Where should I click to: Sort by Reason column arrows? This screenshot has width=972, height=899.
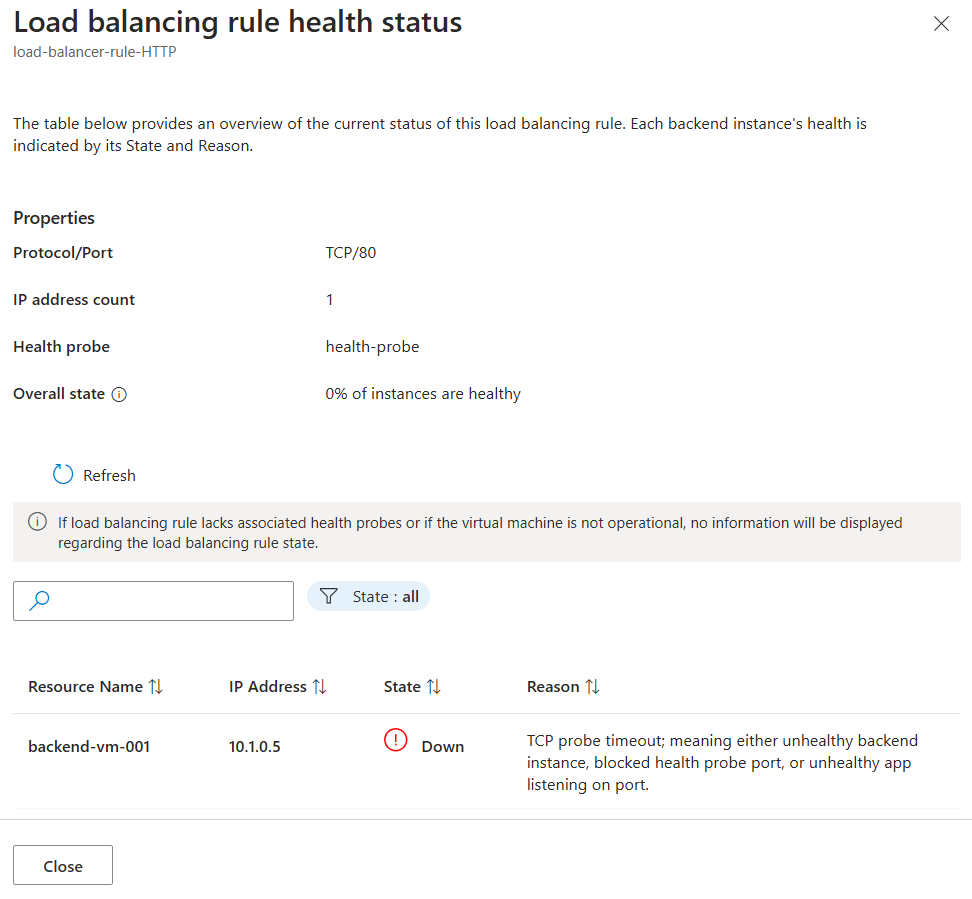(592, 687)
